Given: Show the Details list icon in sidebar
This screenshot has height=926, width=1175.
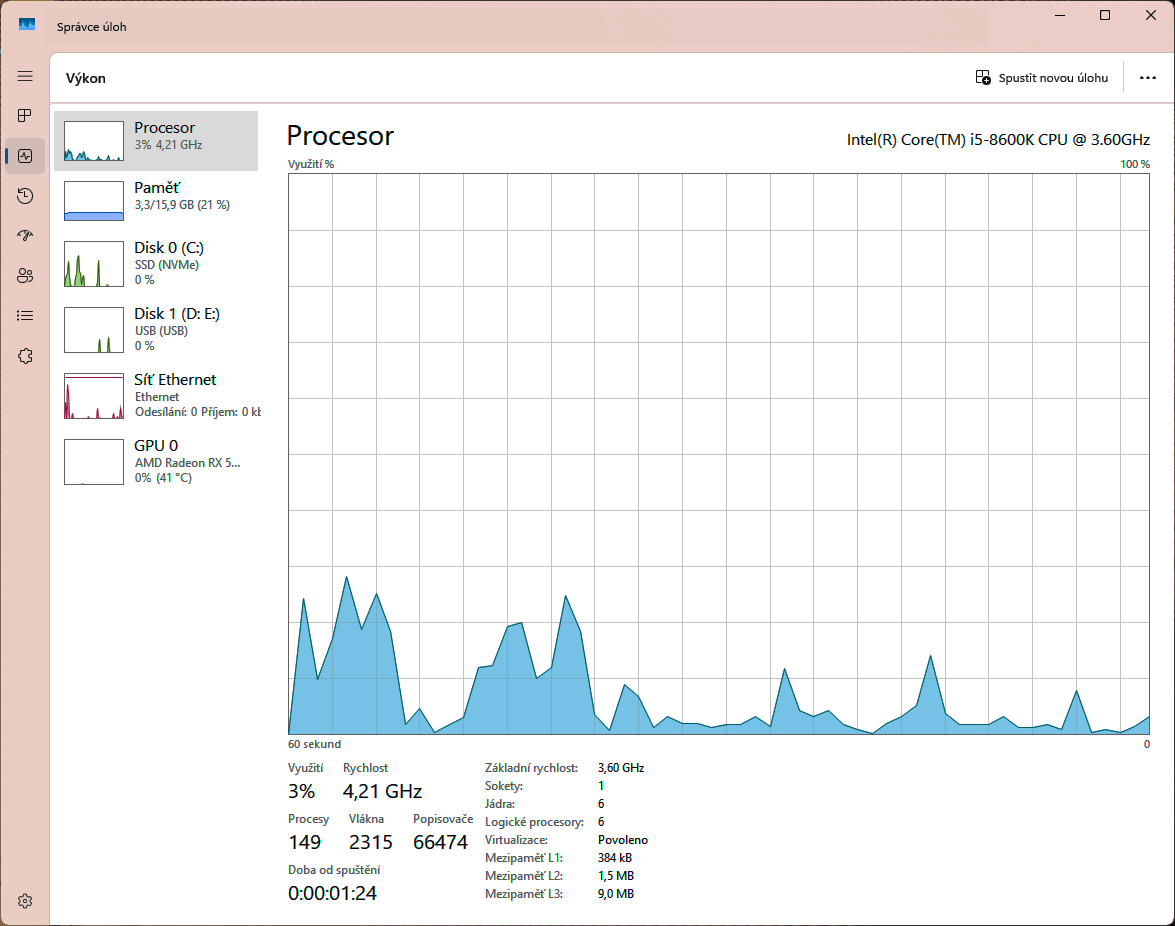Looking at the screenshot, I should tap(25, 316).
